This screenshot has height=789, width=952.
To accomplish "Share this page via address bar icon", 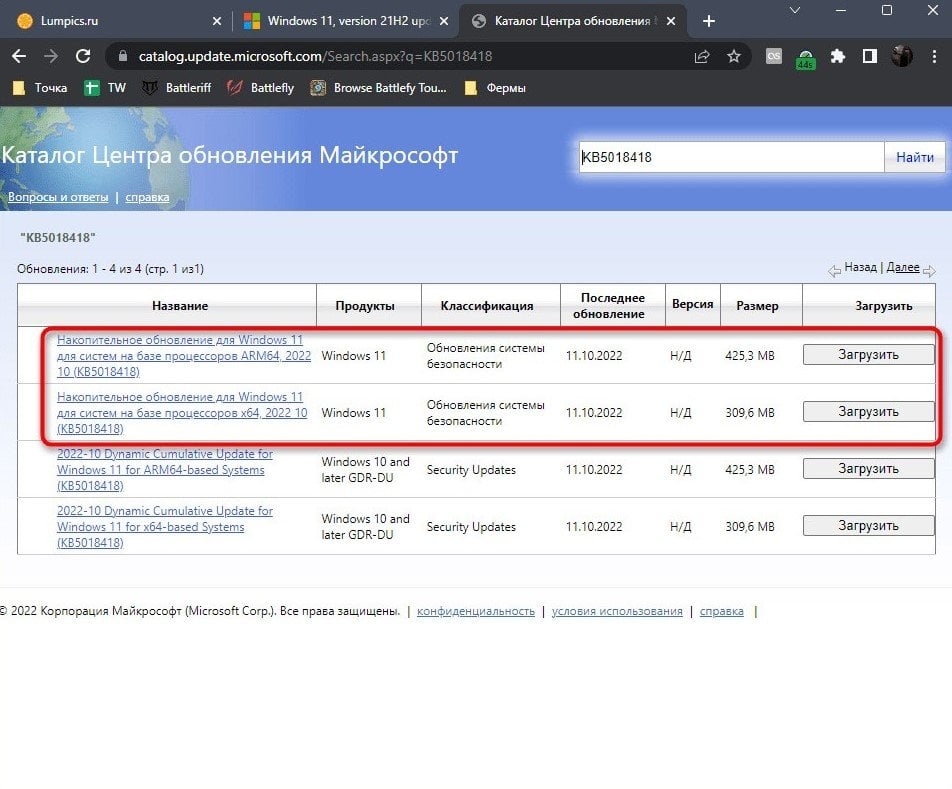I will point(702,56).
